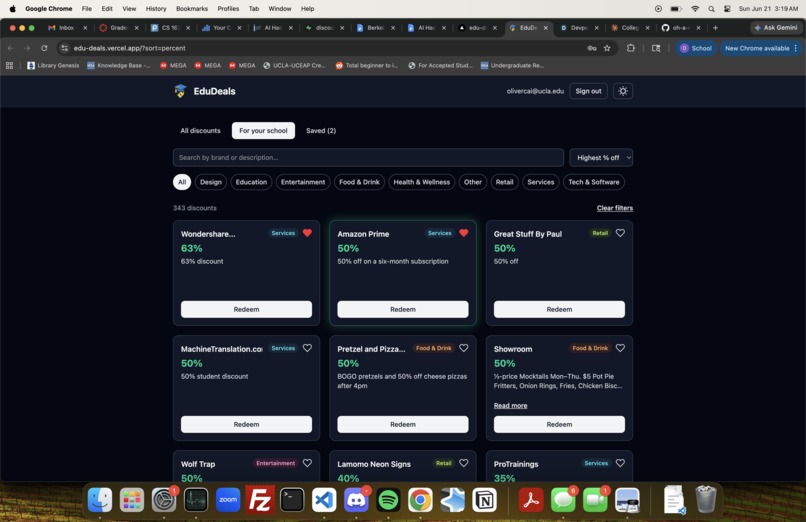This screenshot has width=806, height=522.
Task: Open Ask Gemini in Chrome
Action: (x=776, y=28)
